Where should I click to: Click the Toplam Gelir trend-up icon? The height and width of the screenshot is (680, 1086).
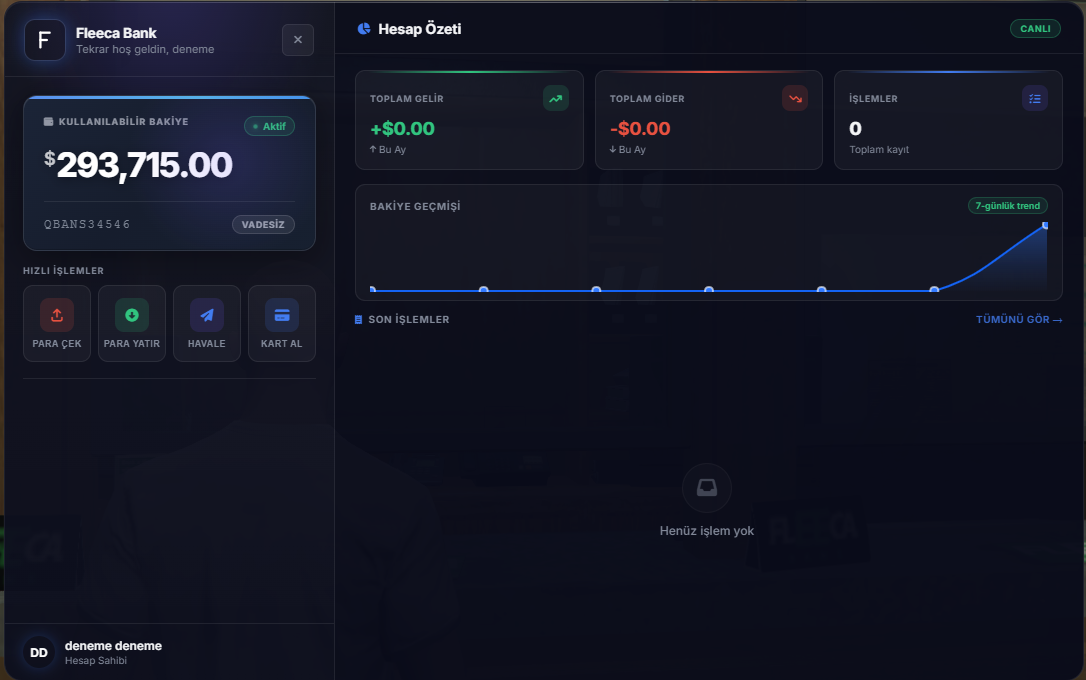click(x=555, y=98)
